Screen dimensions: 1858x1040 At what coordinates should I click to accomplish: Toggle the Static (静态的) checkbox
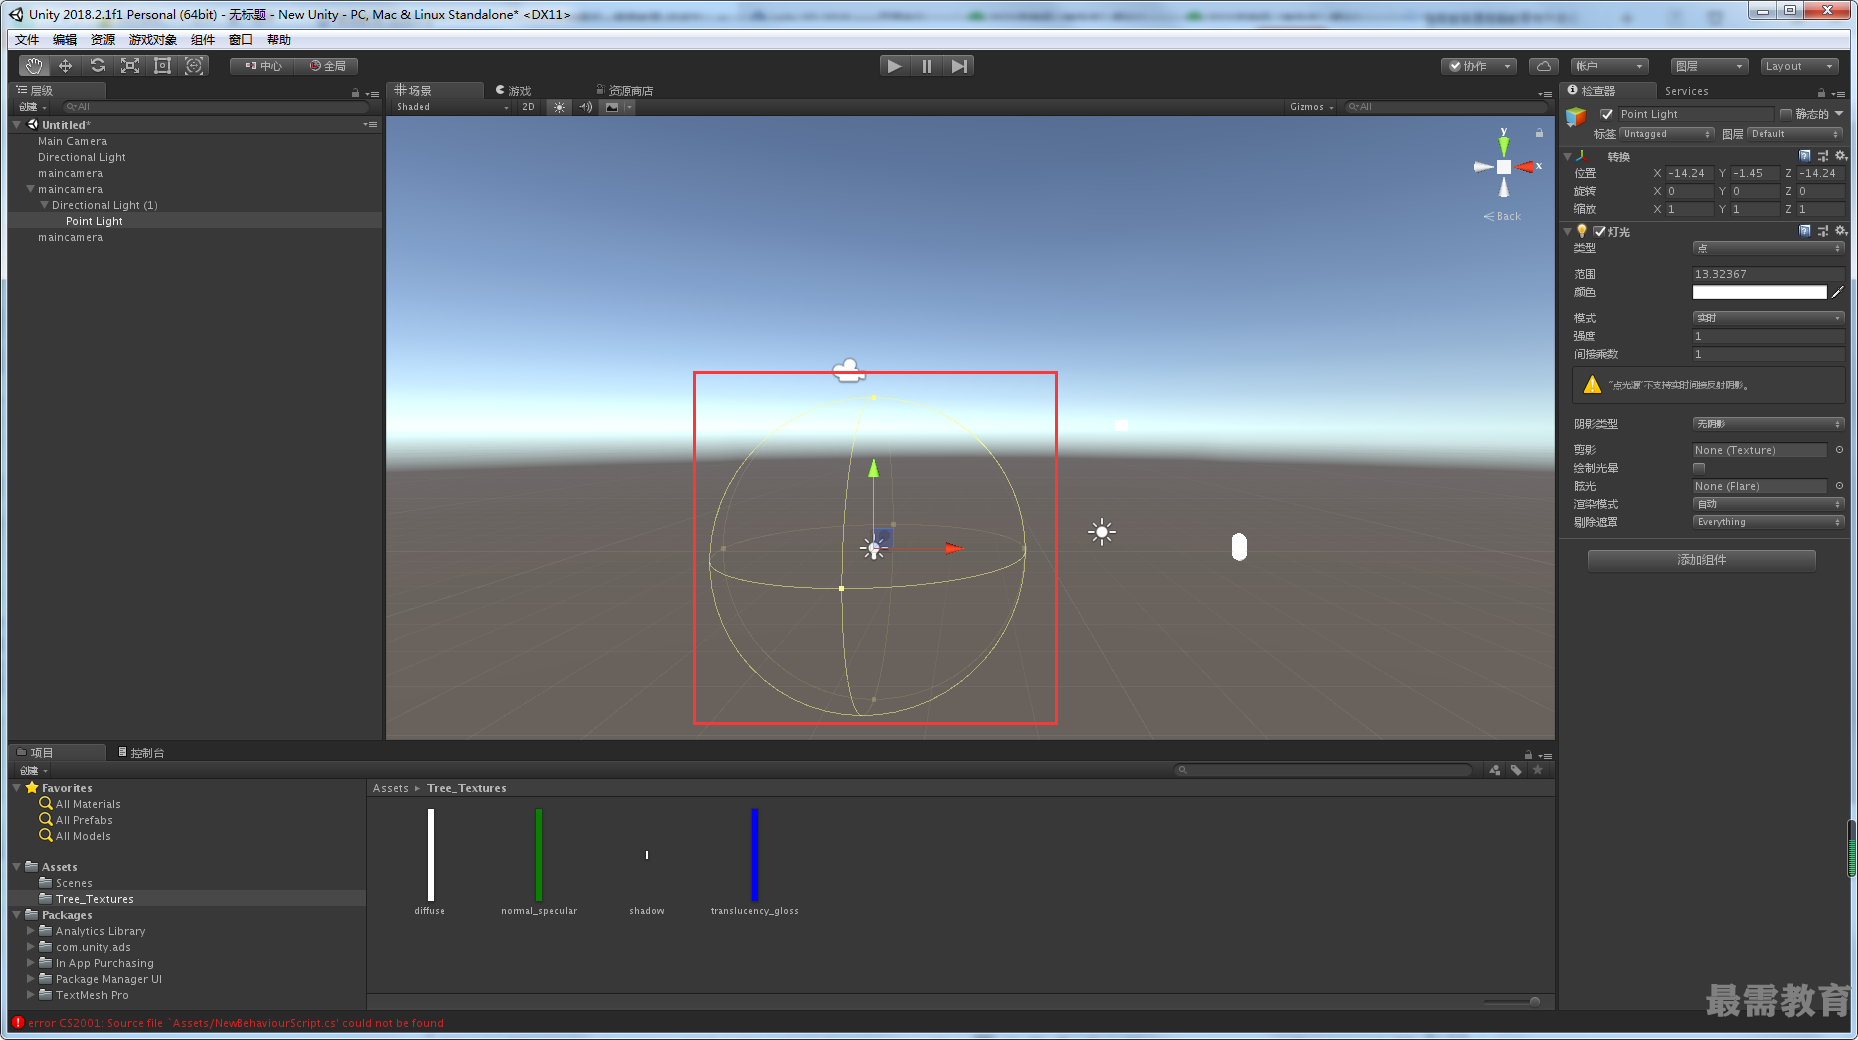pos(1785,114)
